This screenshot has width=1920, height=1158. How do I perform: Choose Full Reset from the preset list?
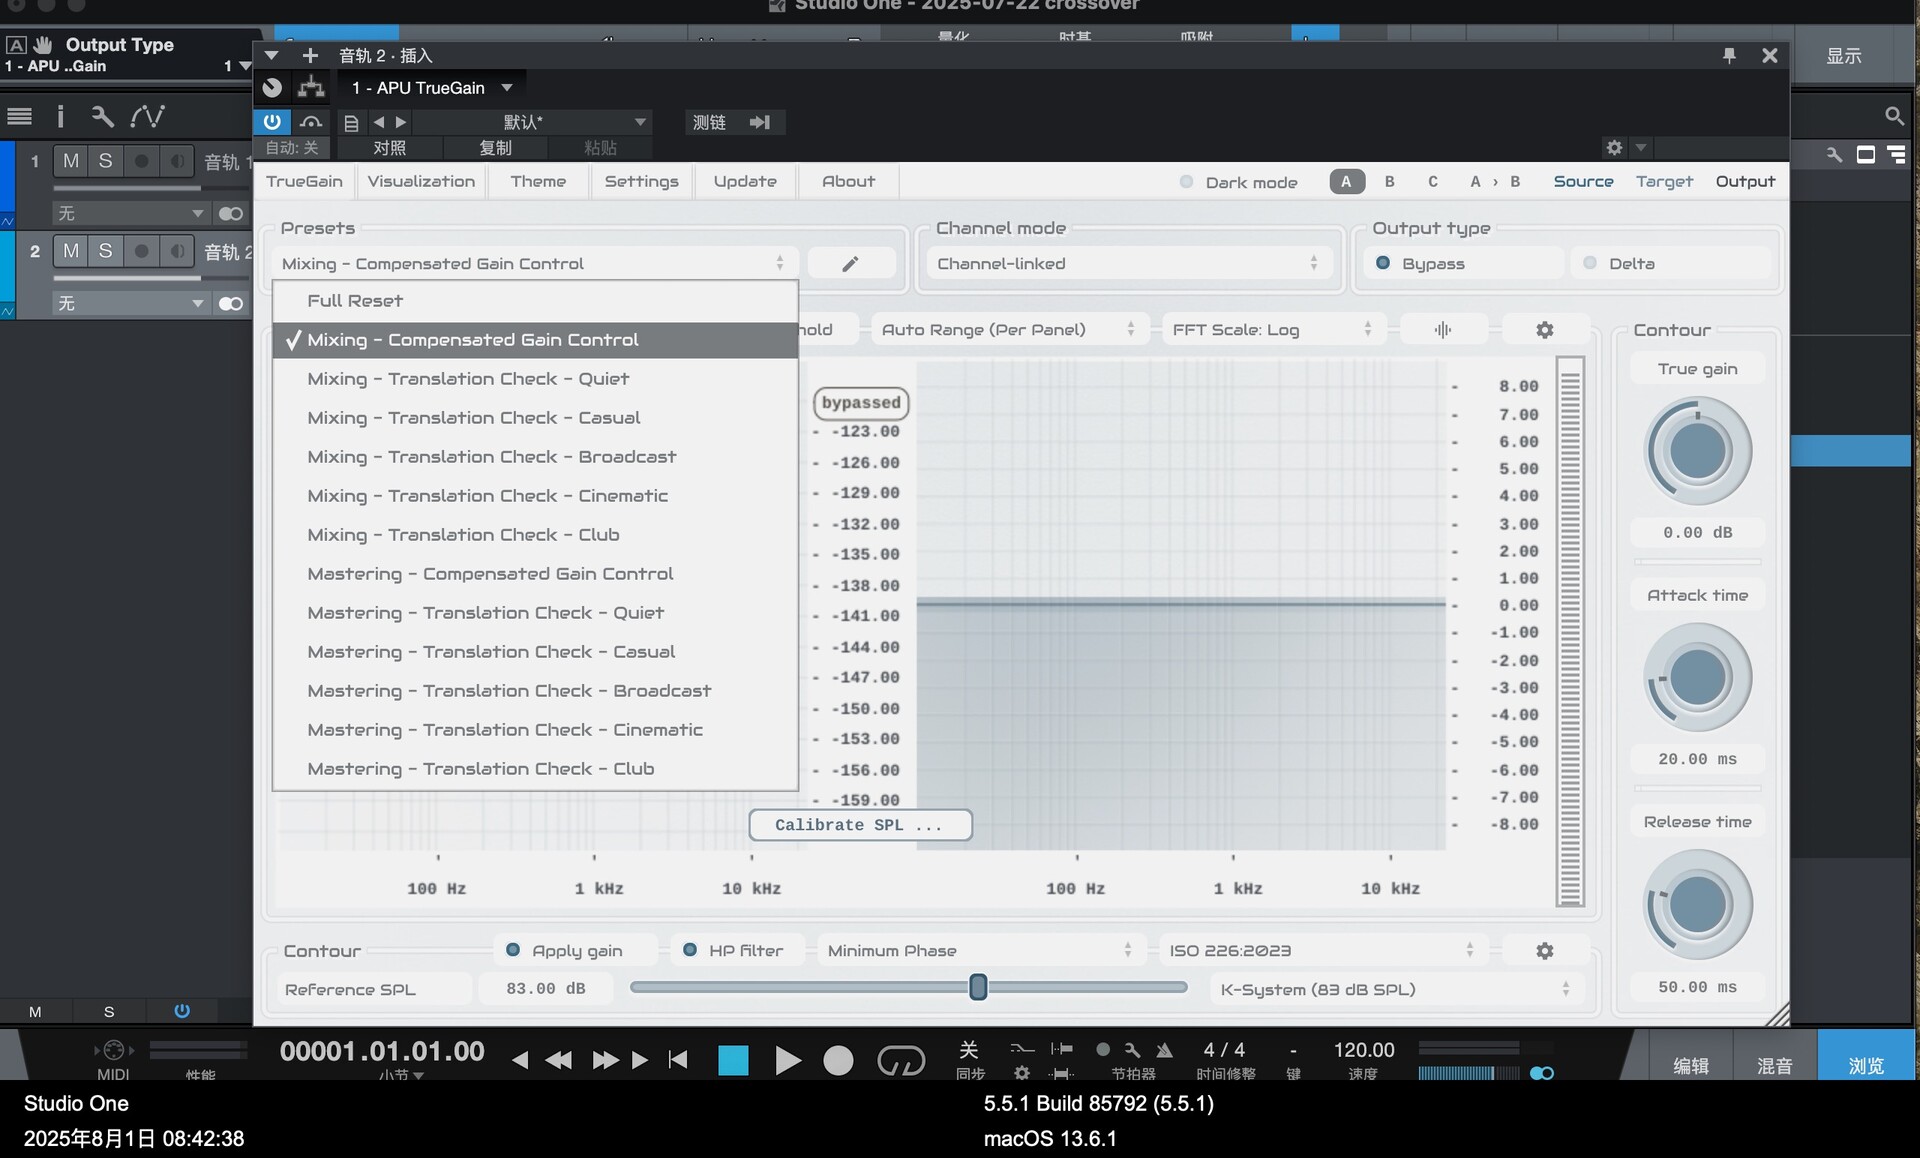pyautogui.click(x=535, y=301)
